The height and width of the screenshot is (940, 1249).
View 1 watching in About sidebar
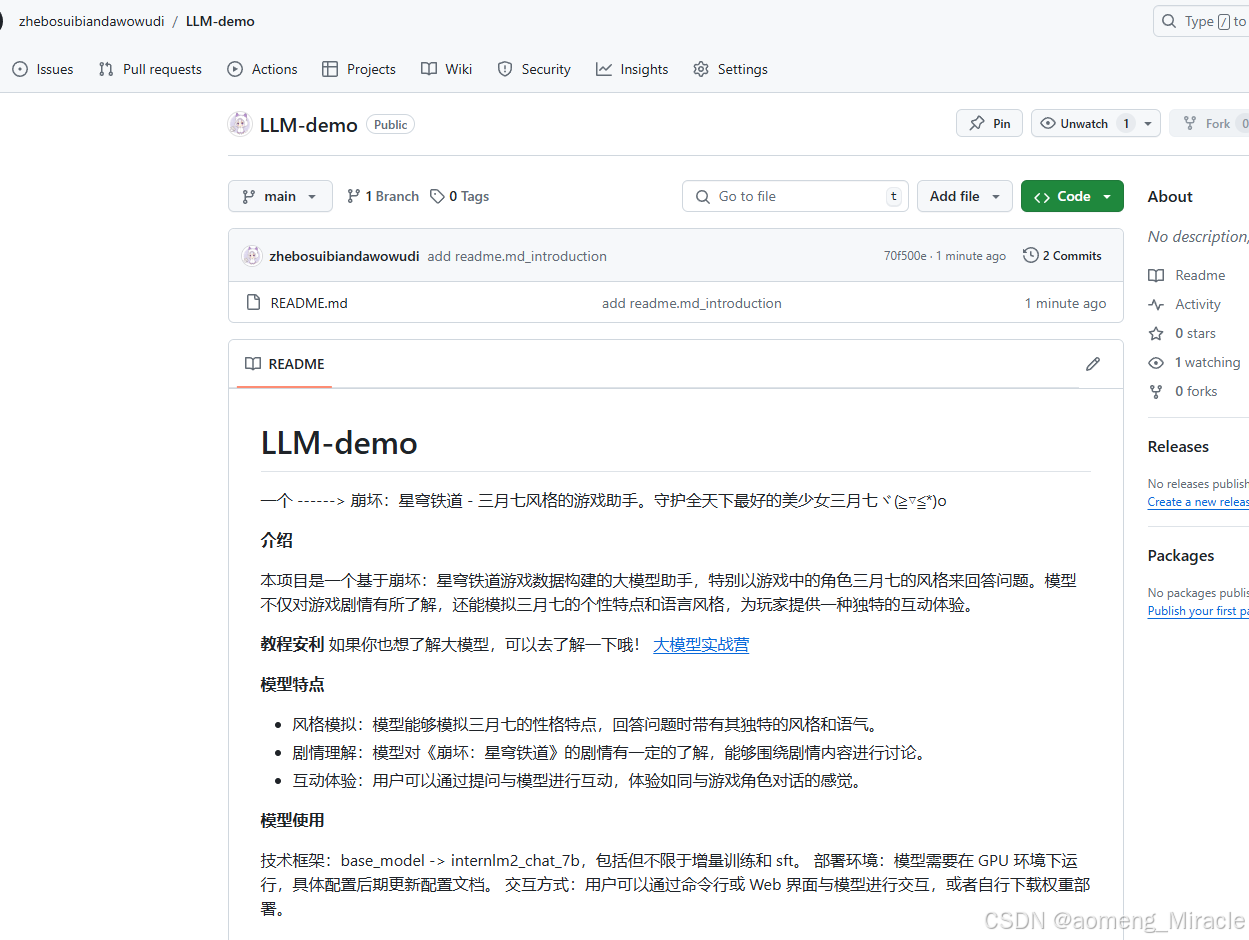point(1194,362)
